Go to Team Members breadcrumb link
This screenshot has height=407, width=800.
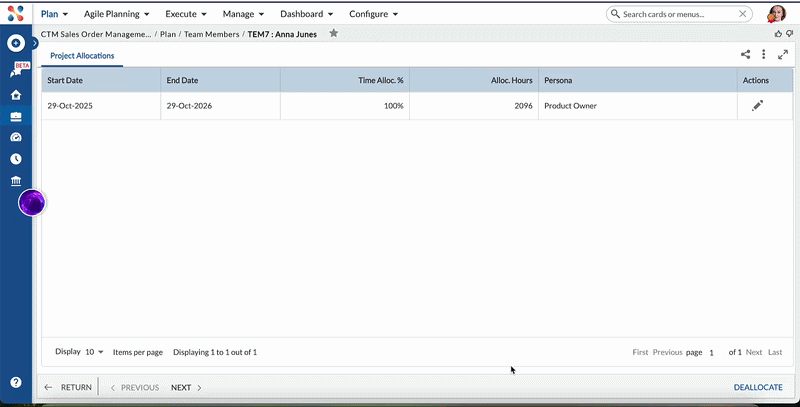coord(211,34)
